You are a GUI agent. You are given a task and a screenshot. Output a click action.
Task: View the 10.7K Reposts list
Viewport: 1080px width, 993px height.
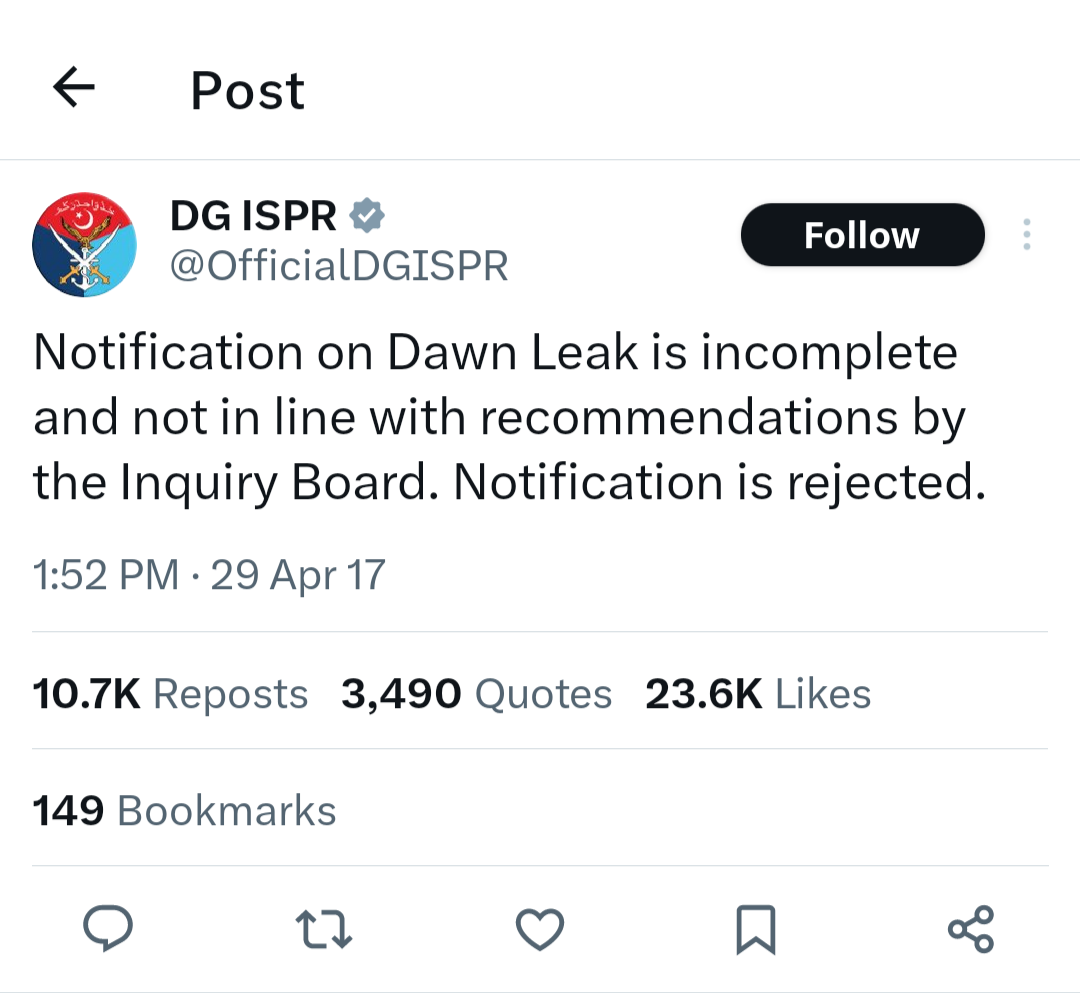pos(170,693)
